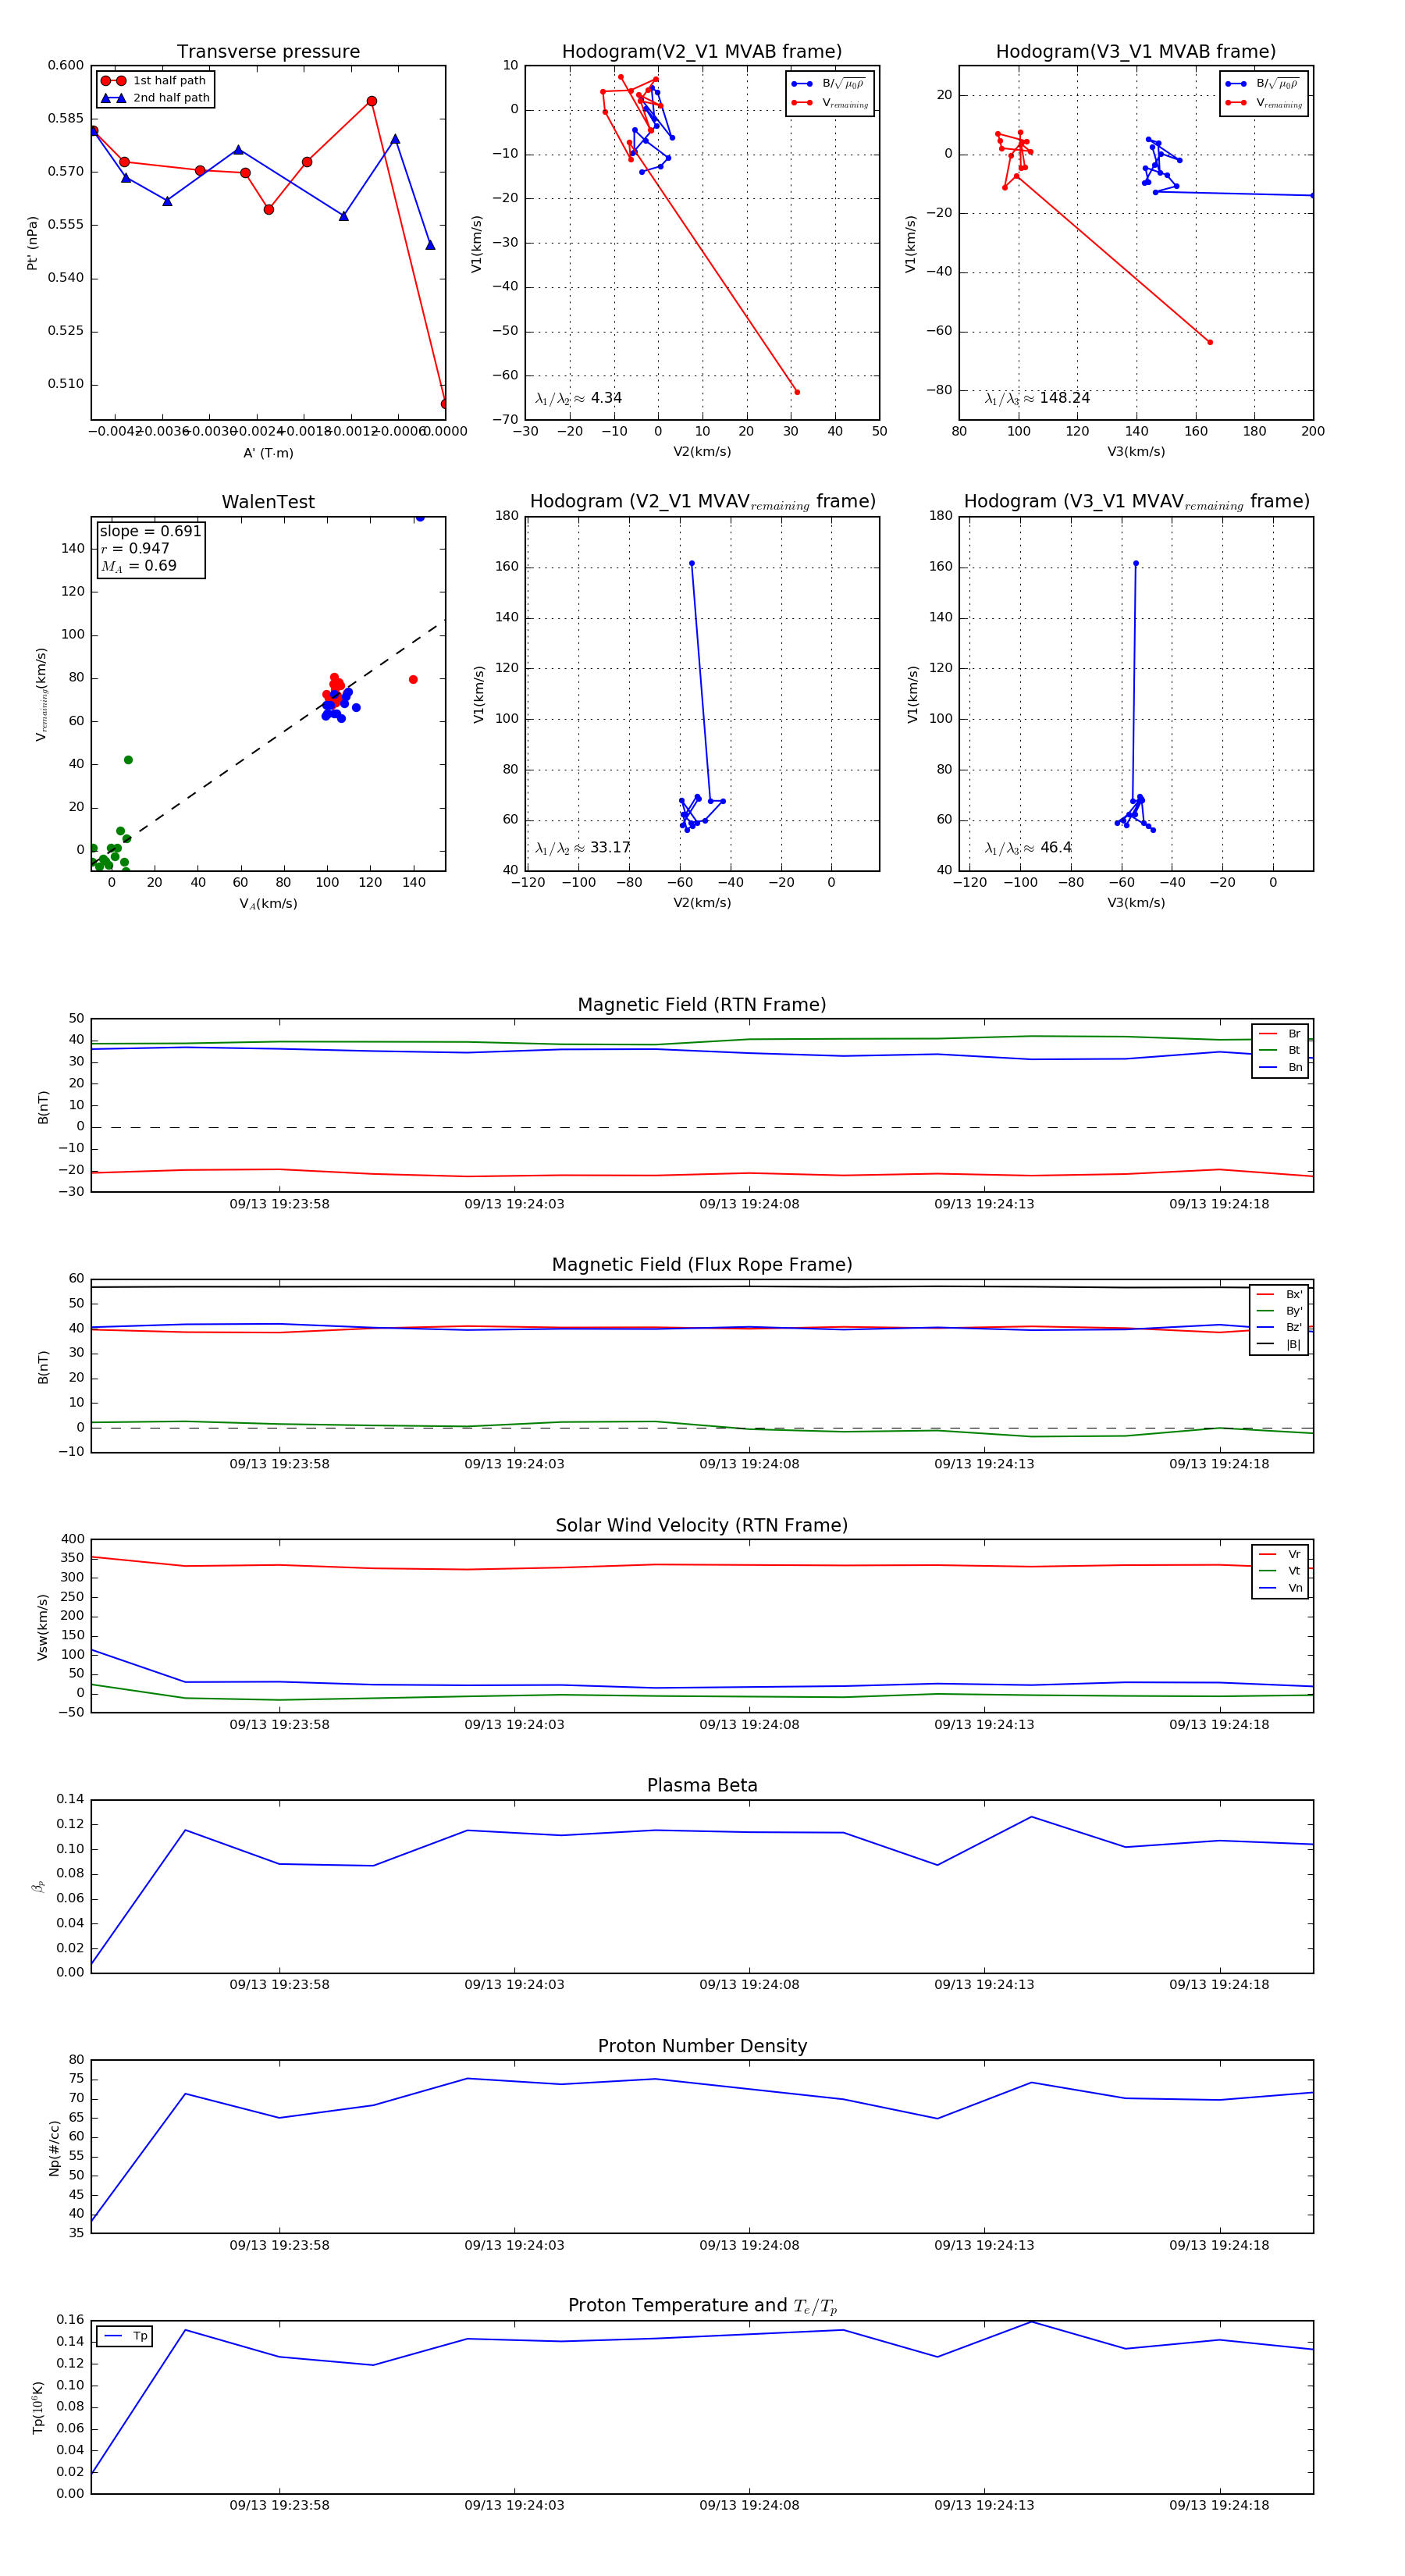
Task: Click the topmost blue point in V2_V1 MVAV hodogram
Action: [692, 564]
